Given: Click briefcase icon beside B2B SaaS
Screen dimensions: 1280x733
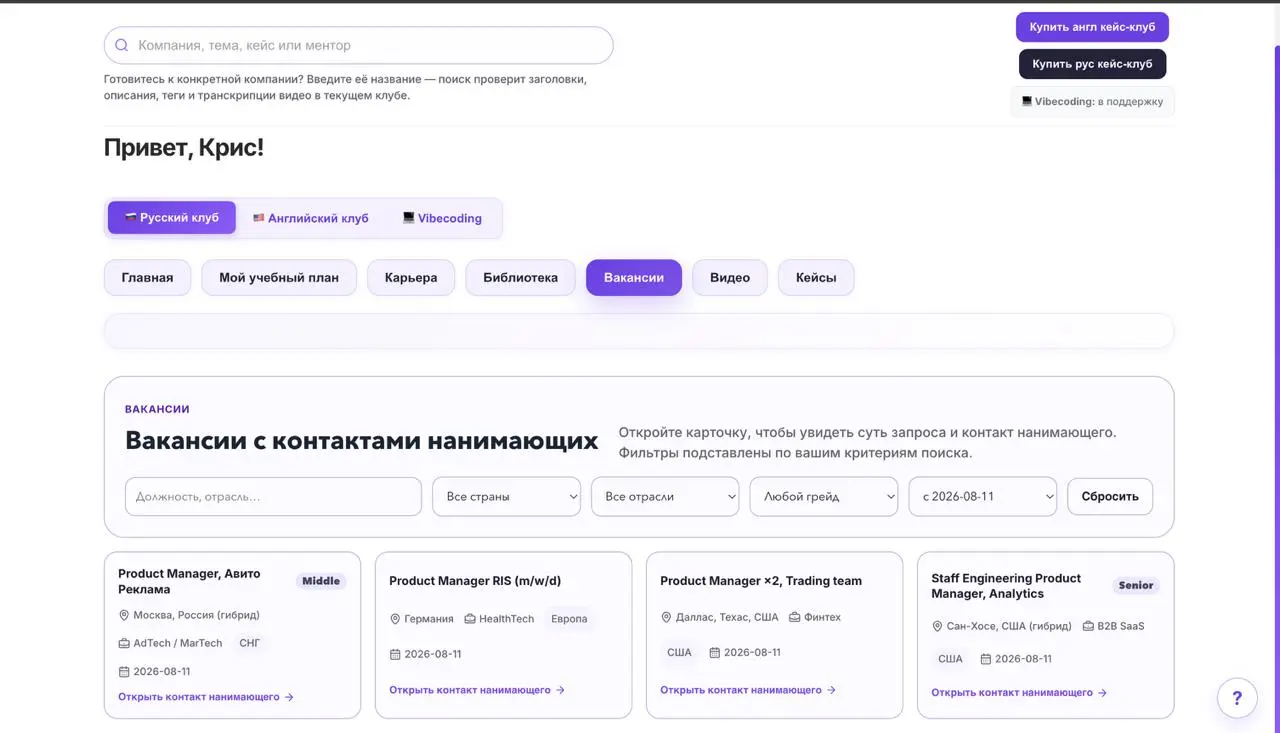Looking at the screenshot, I should point(1088,626).
